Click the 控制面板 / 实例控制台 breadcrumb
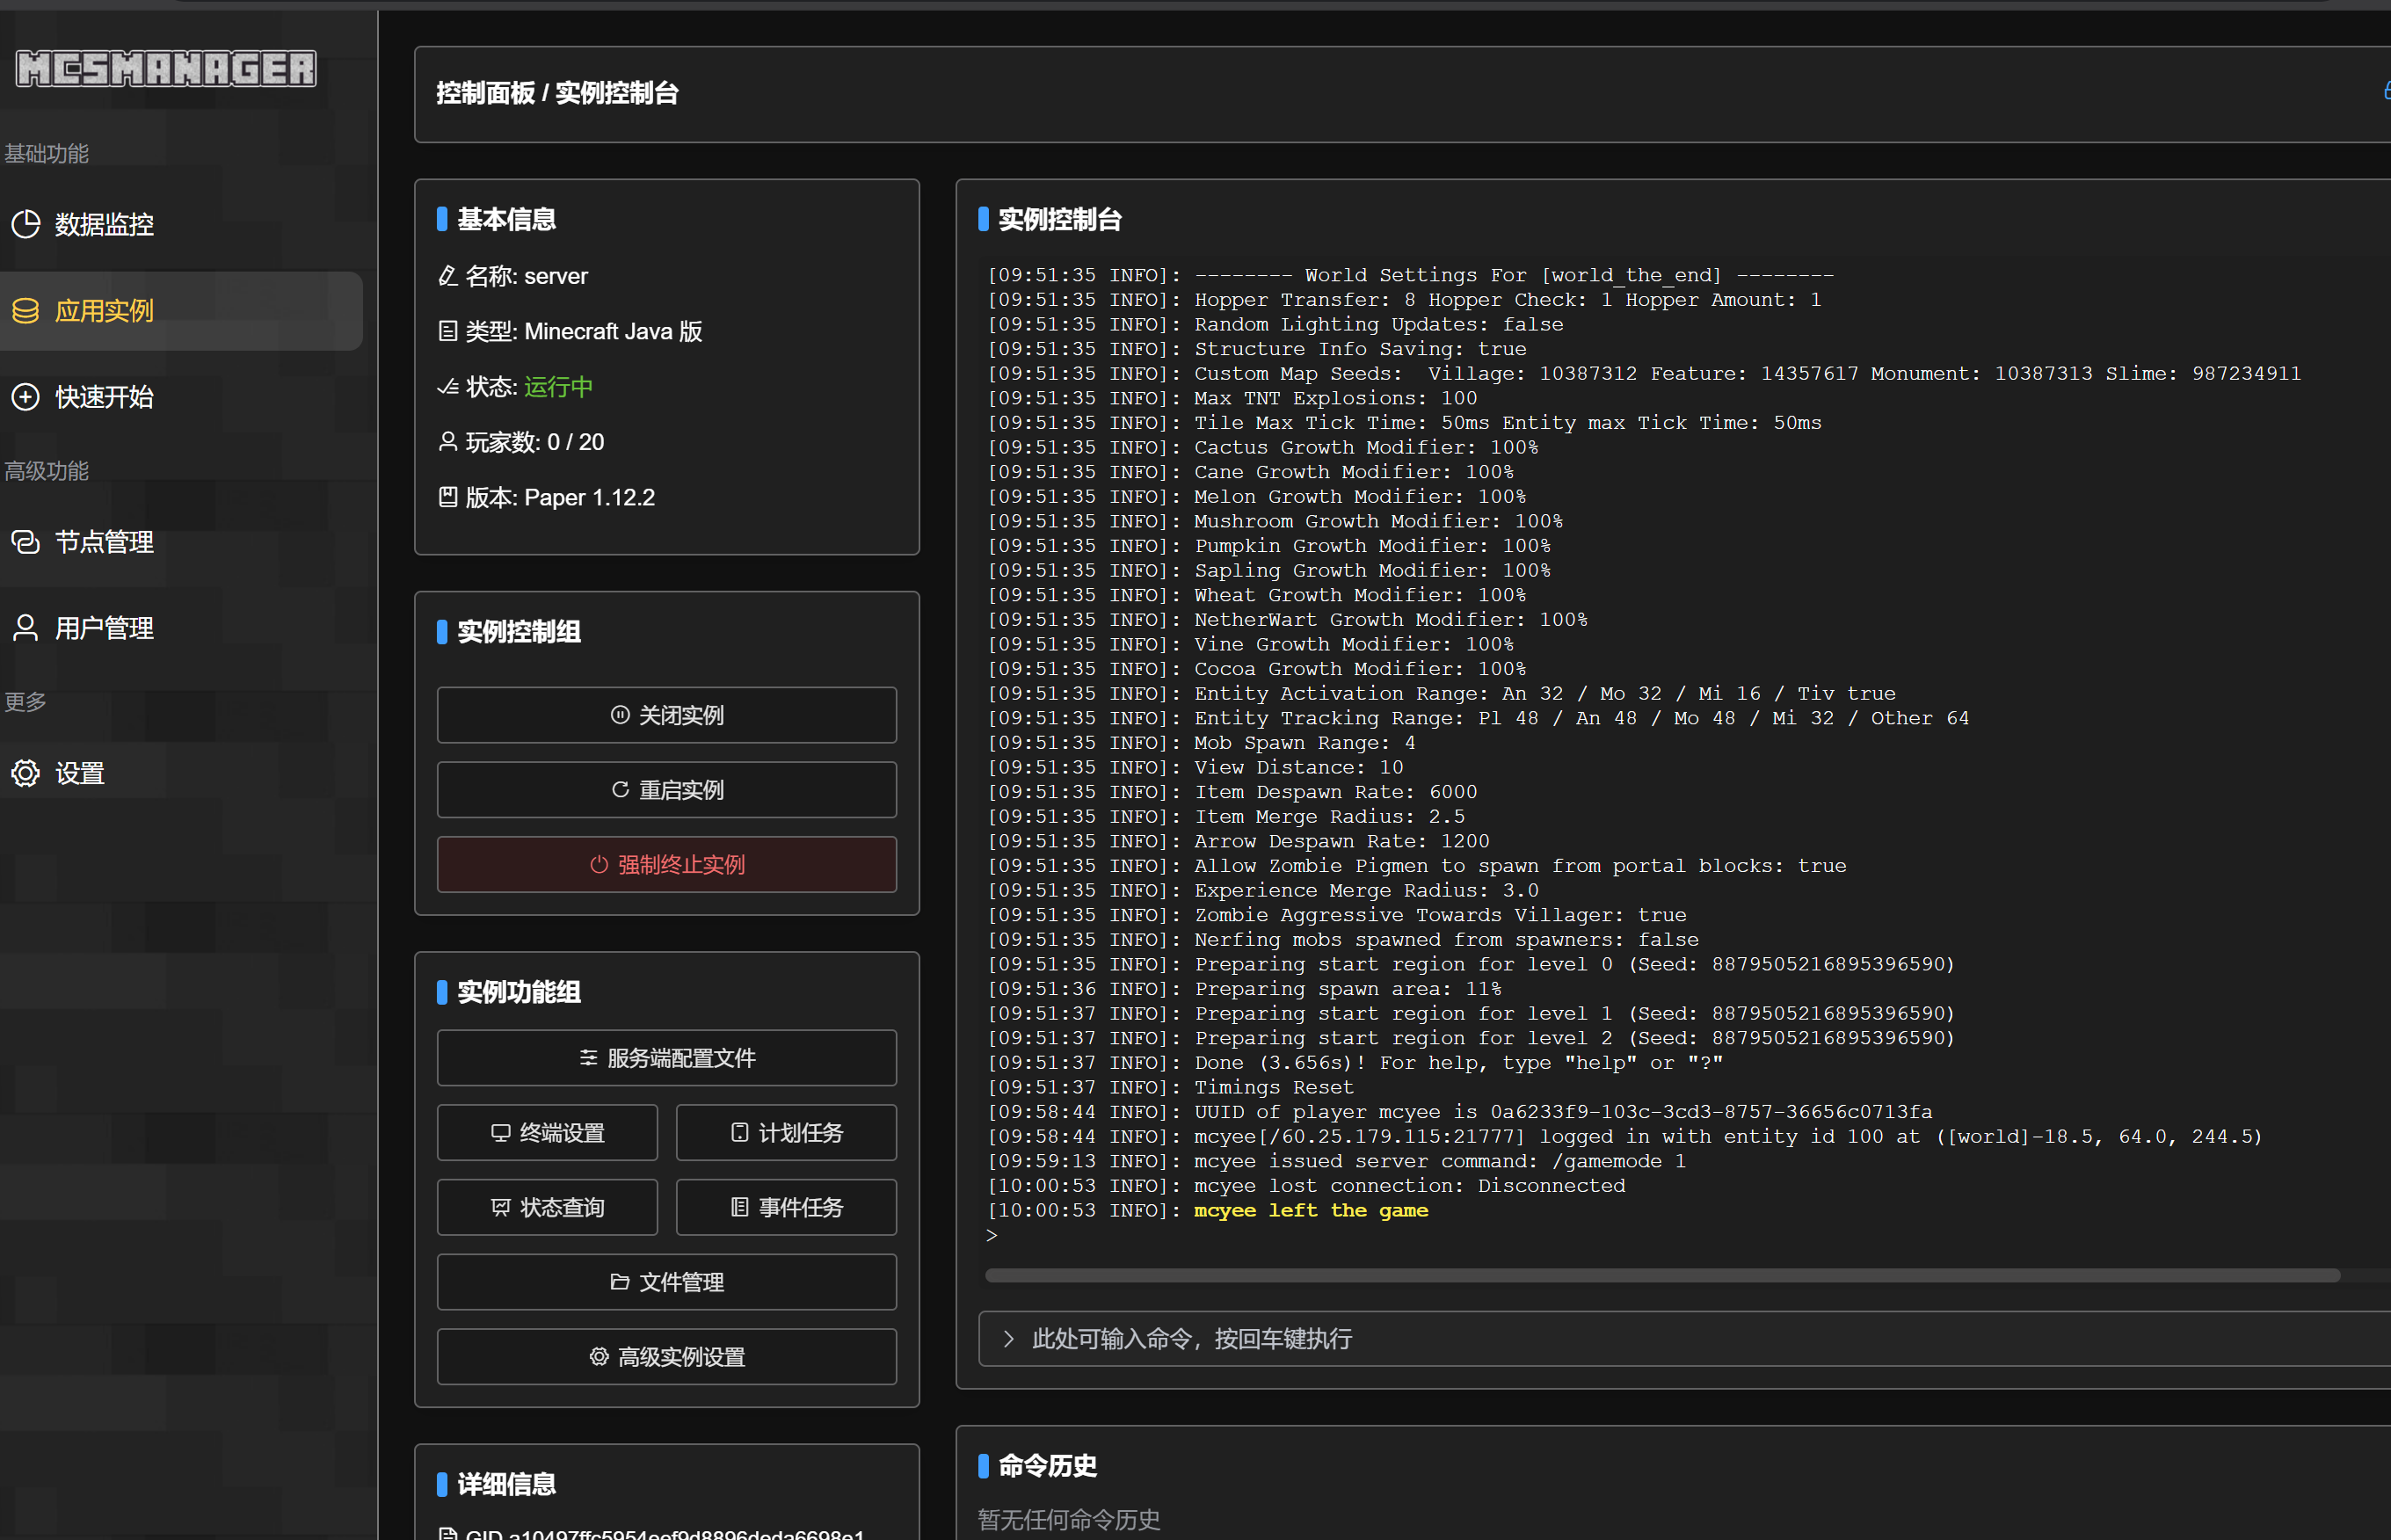 point(557,93)
